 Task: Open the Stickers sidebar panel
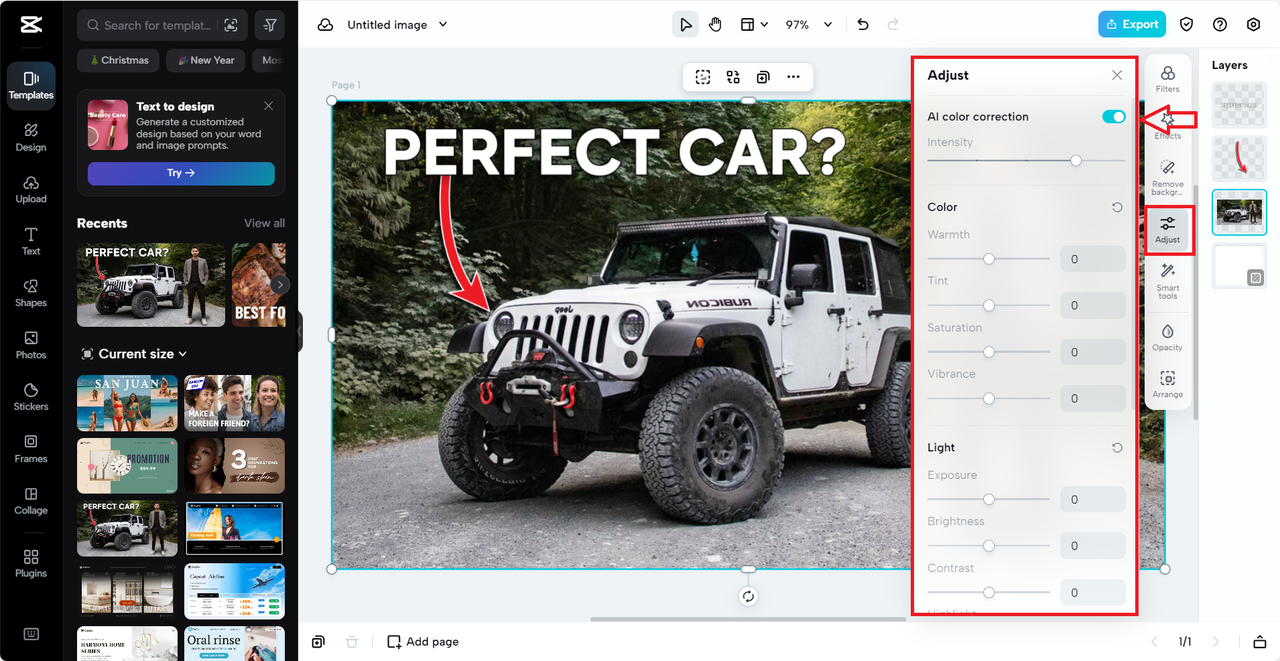(31, 397)
